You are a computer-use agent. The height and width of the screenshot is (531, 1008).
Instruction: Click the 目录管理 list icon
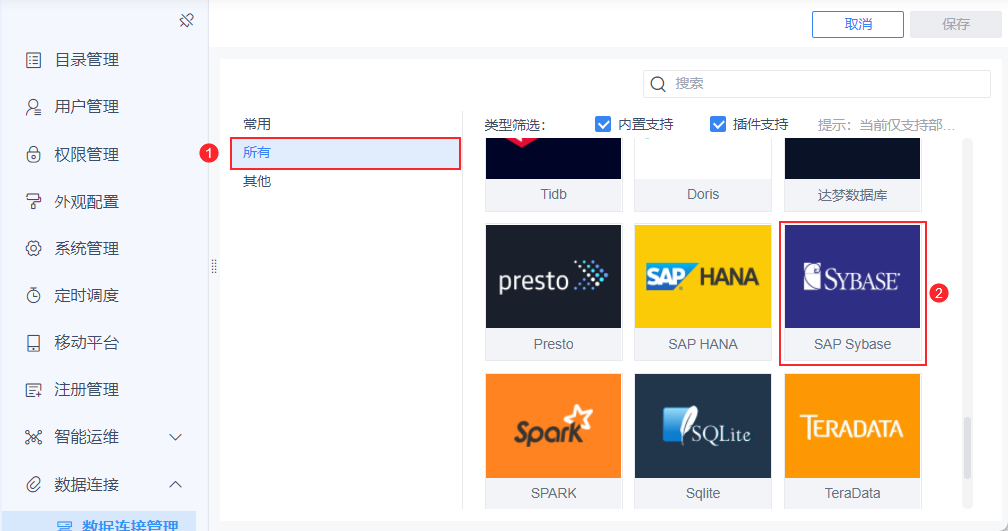click(x=33, y=60)
